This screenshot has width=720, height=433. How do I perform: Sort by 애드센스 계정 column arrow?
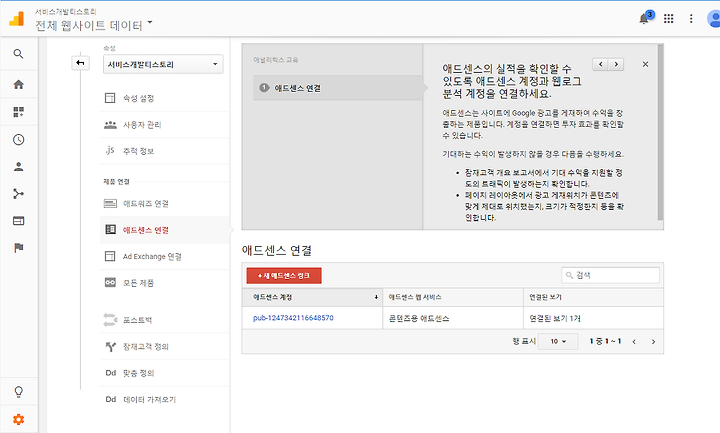pyautogui.click(x=376, y=298)
